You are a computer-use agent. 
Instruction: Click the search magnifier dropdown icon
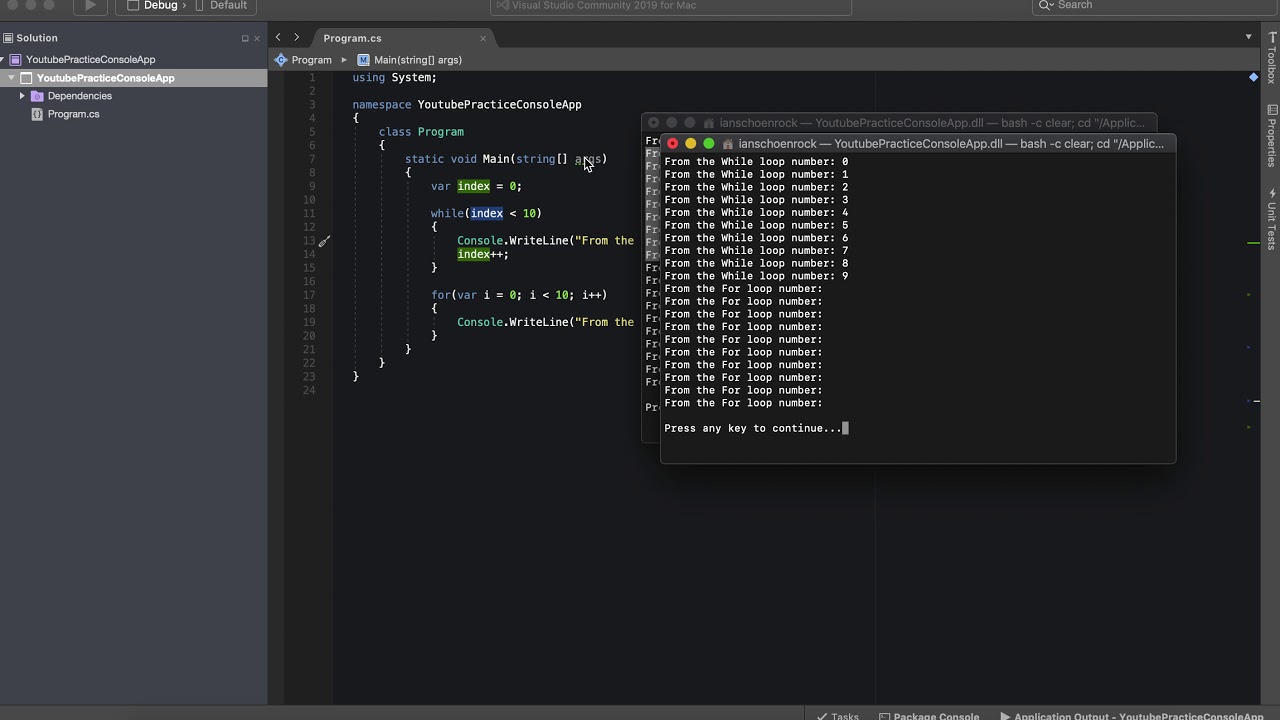1046,6
